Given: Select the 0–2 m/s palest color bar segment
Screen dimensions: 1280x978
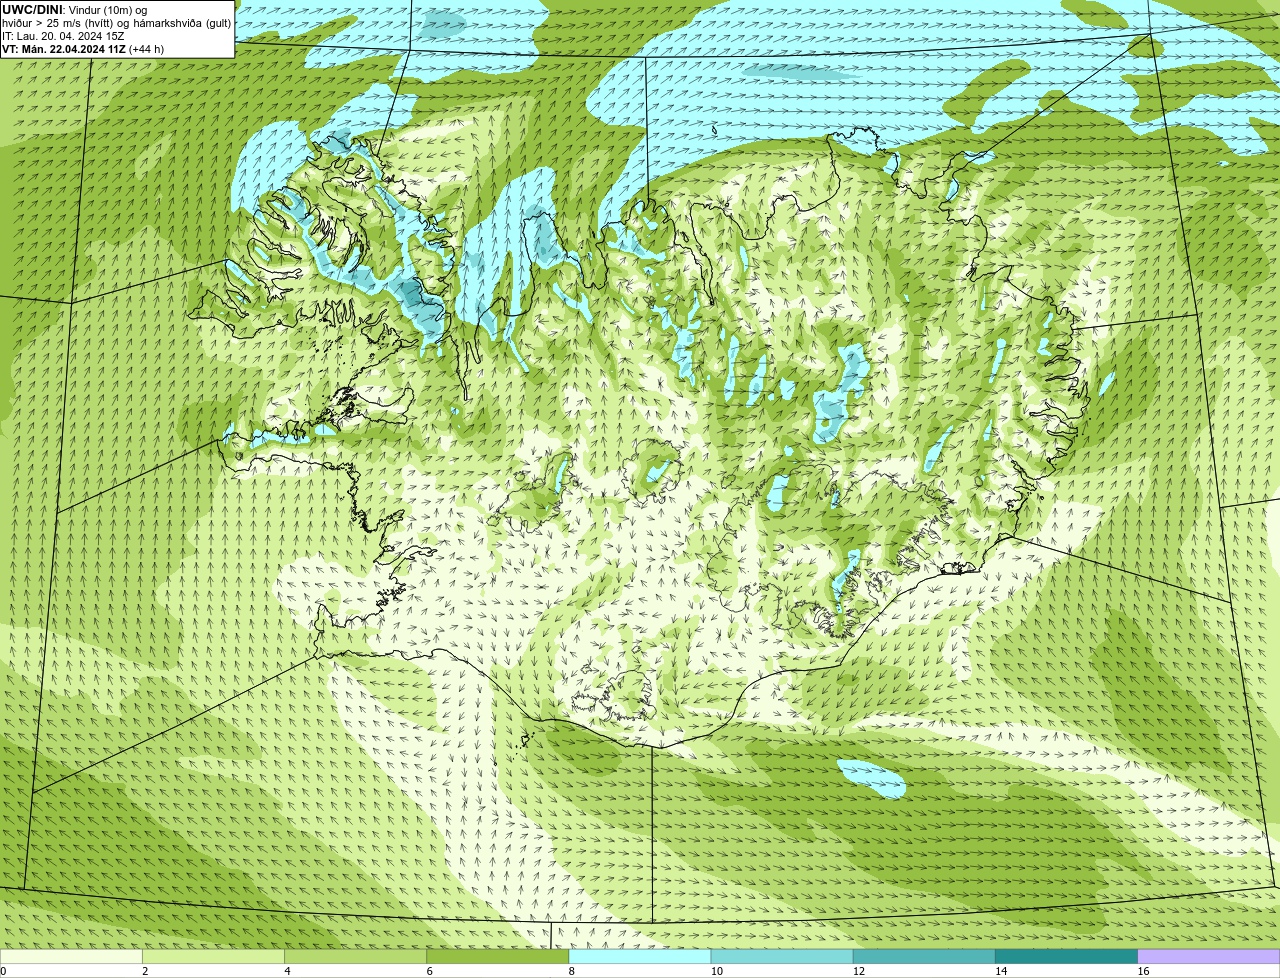Looking at the screenshot, I should click(x=71, y=956).
